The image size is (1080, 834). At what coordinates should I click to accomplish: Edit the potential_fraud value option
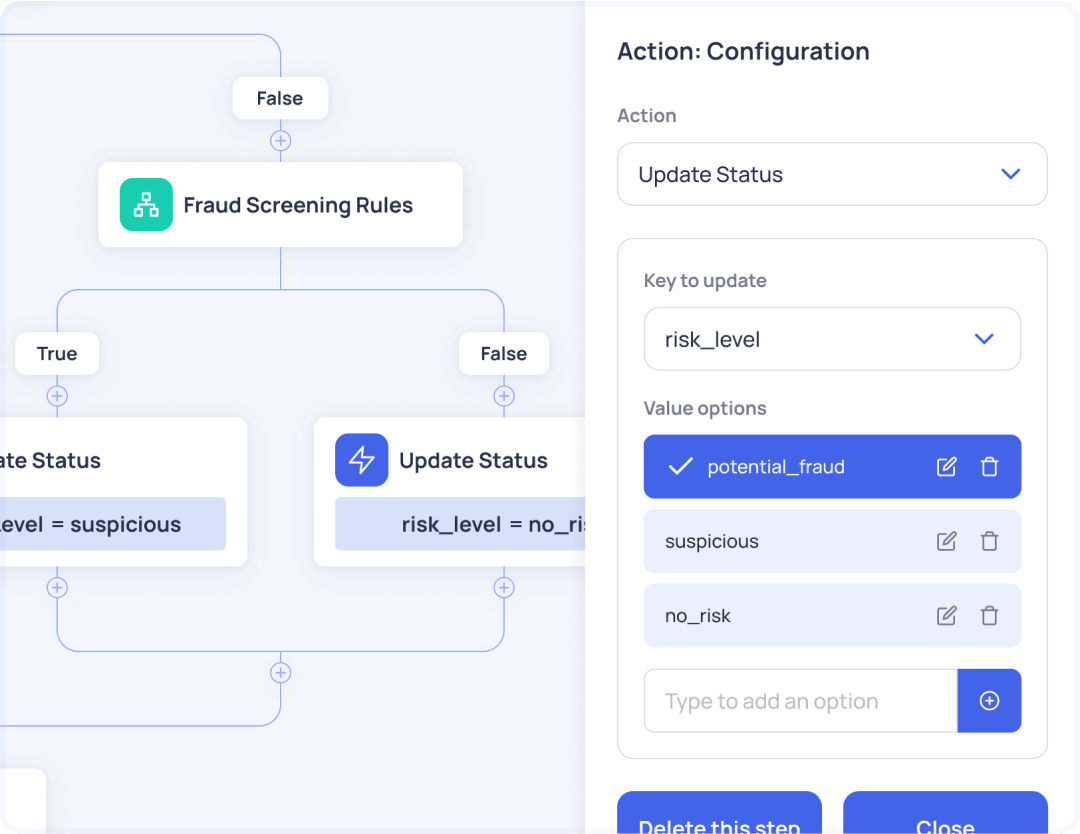946,467
